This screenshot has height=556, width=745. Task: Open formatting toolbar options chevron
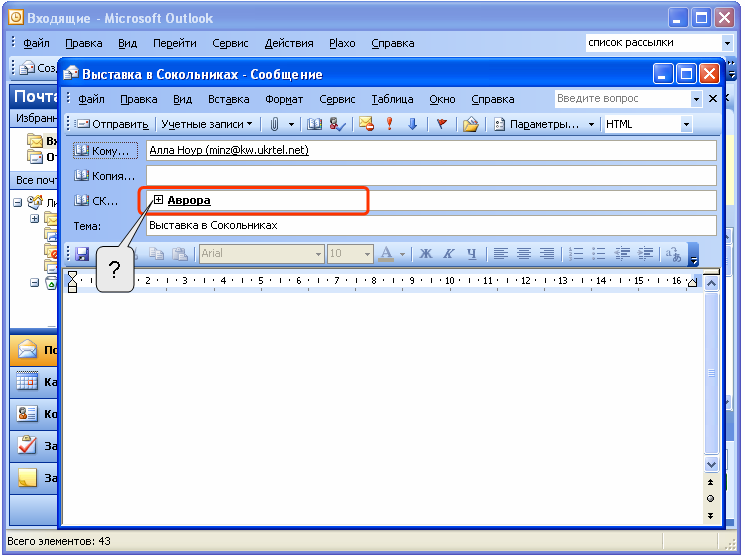[x=694, y=254]
